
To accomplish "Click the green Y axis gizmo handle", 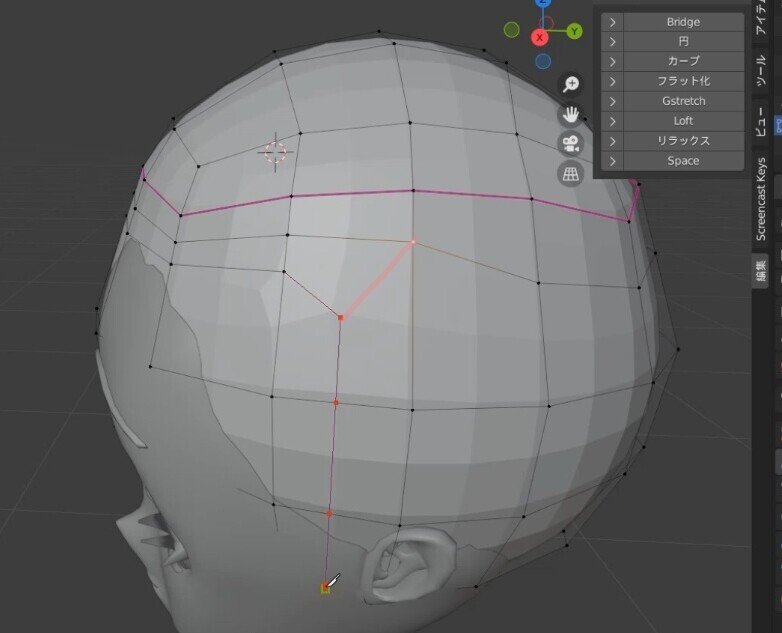I will (x=575, y=31).
